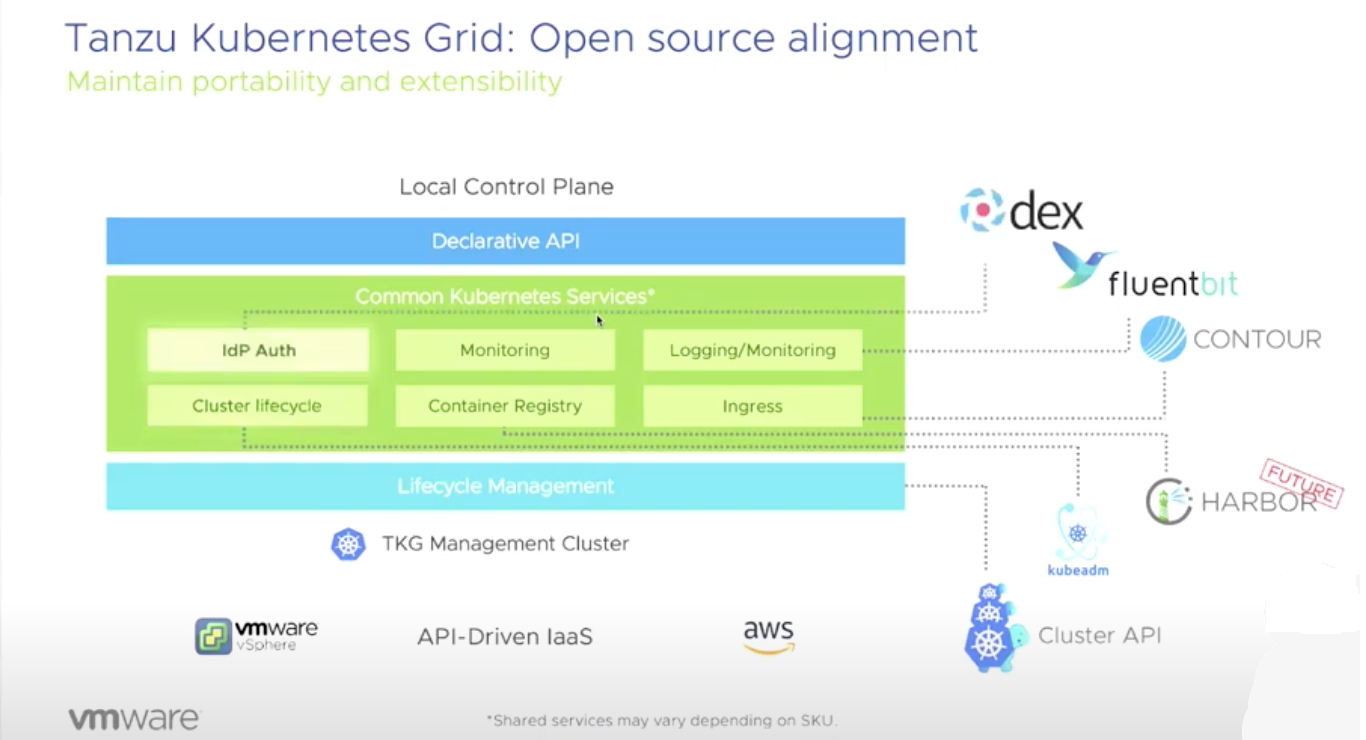The image size is (1366, 740).
Task: Click the kubeadm logo icon
Action: pos(1078,535)
